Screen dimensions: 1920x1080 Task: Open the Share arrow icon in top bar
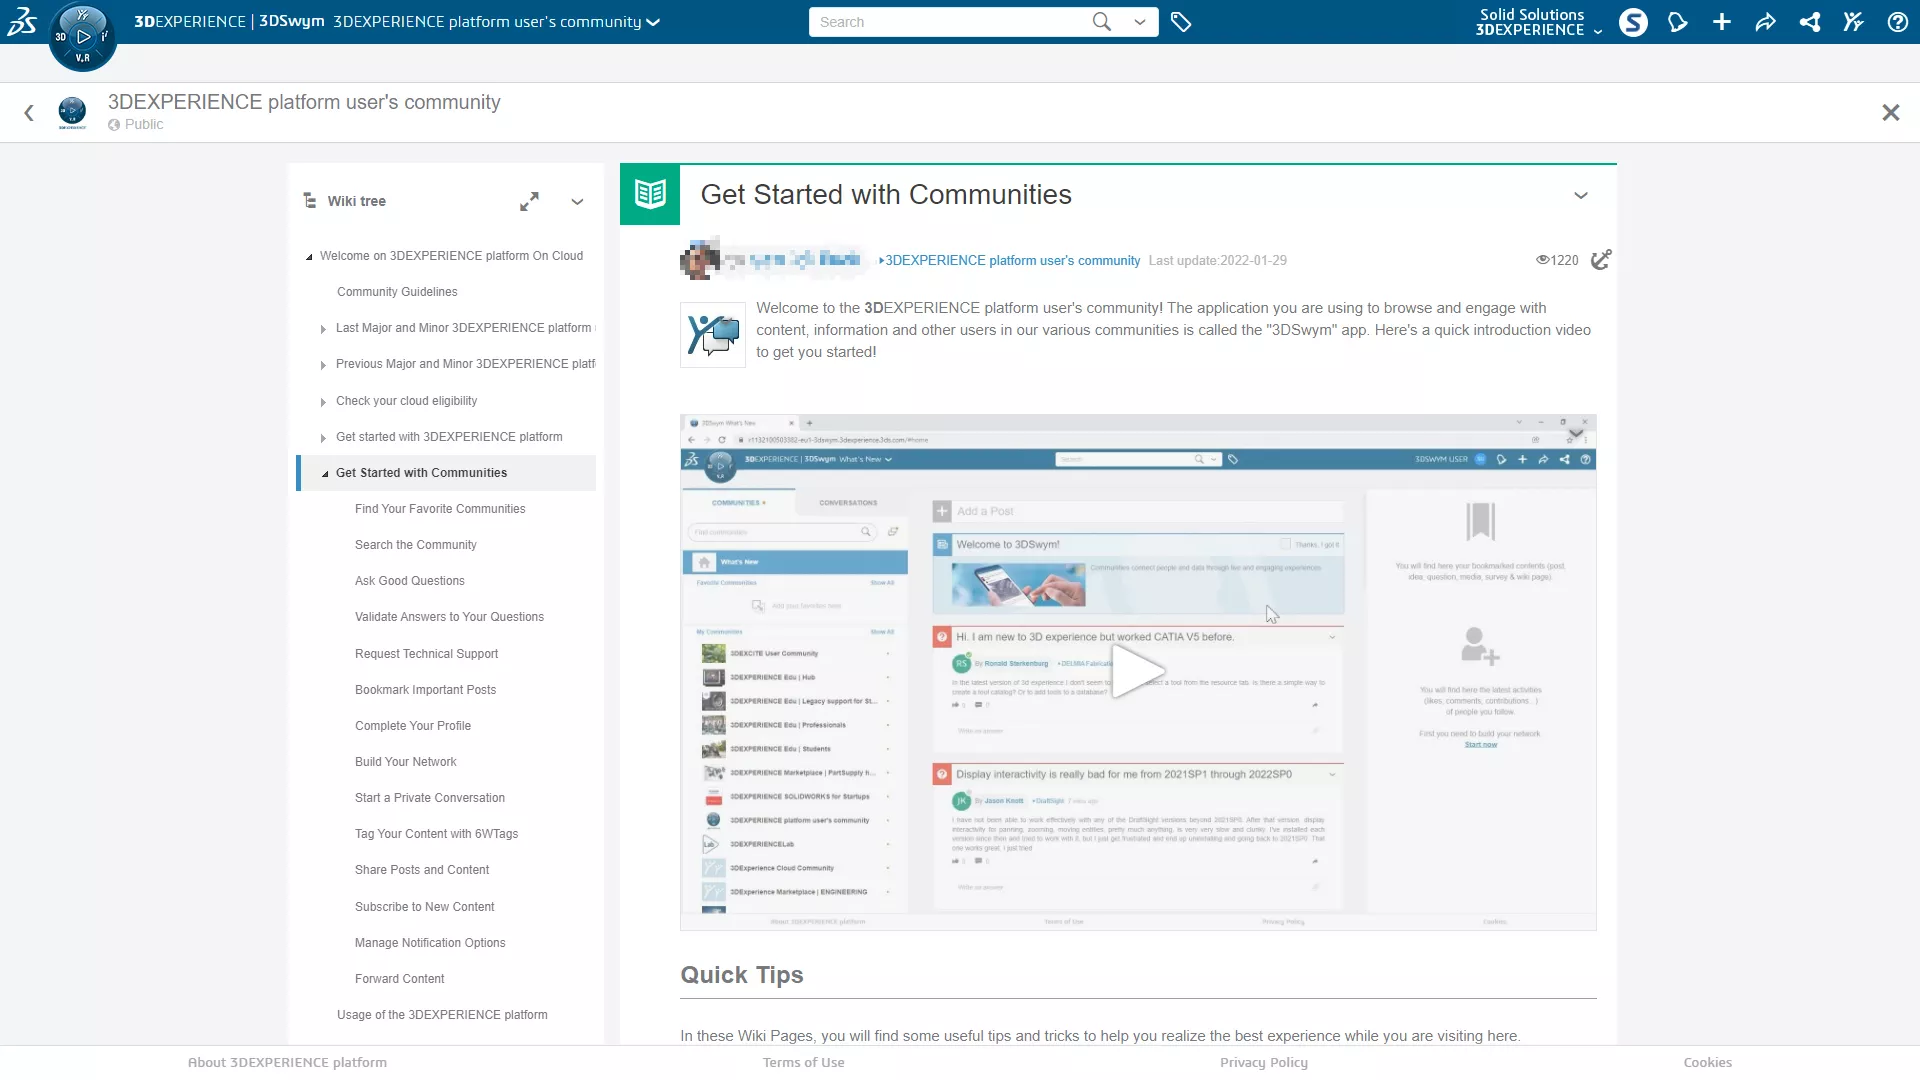click(x=1765, y=22)
